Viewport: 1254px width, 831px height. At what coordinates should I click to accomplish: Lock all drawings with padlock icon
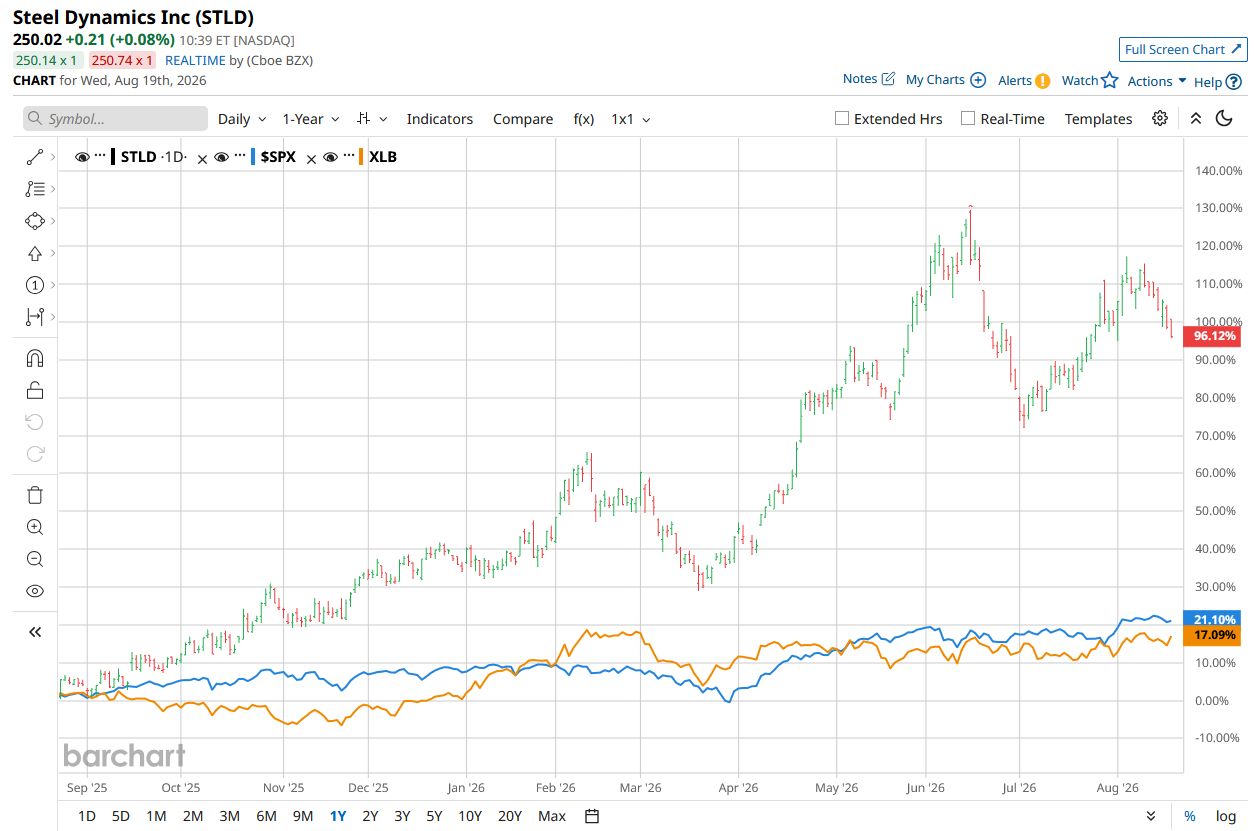coord(35,390)
